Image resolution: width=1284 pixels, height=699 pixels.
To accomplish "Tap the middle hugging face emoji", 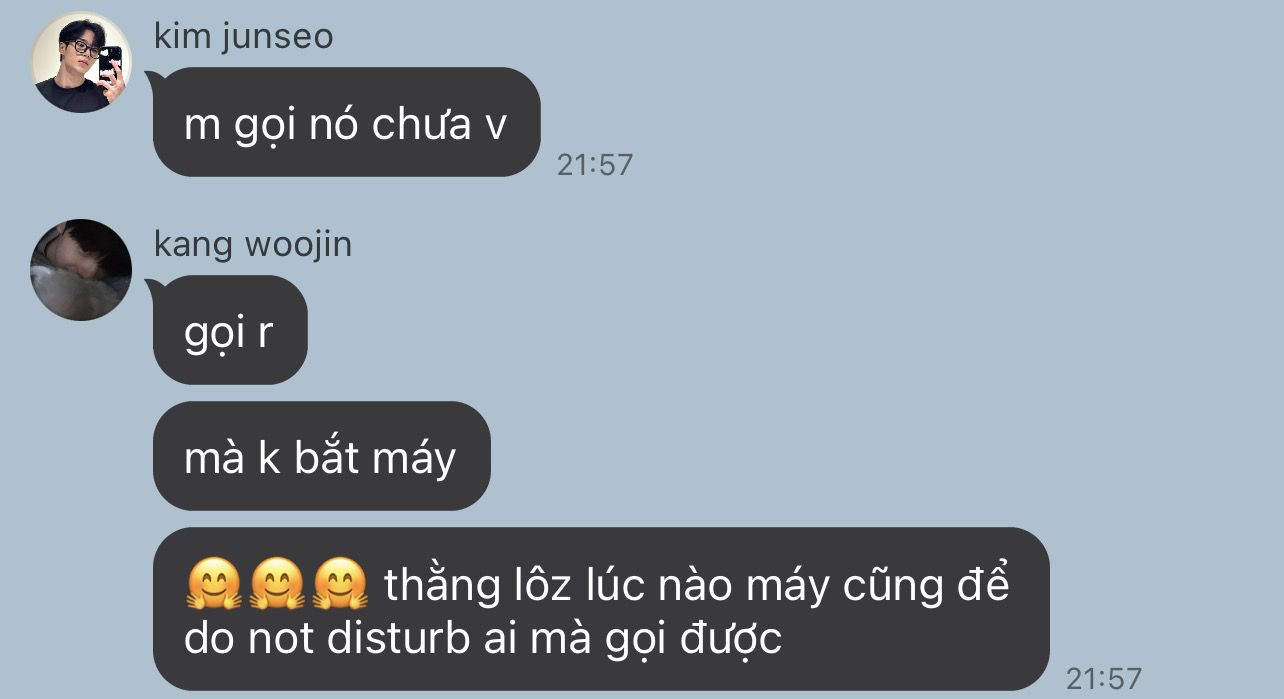I will click(278, 586).
